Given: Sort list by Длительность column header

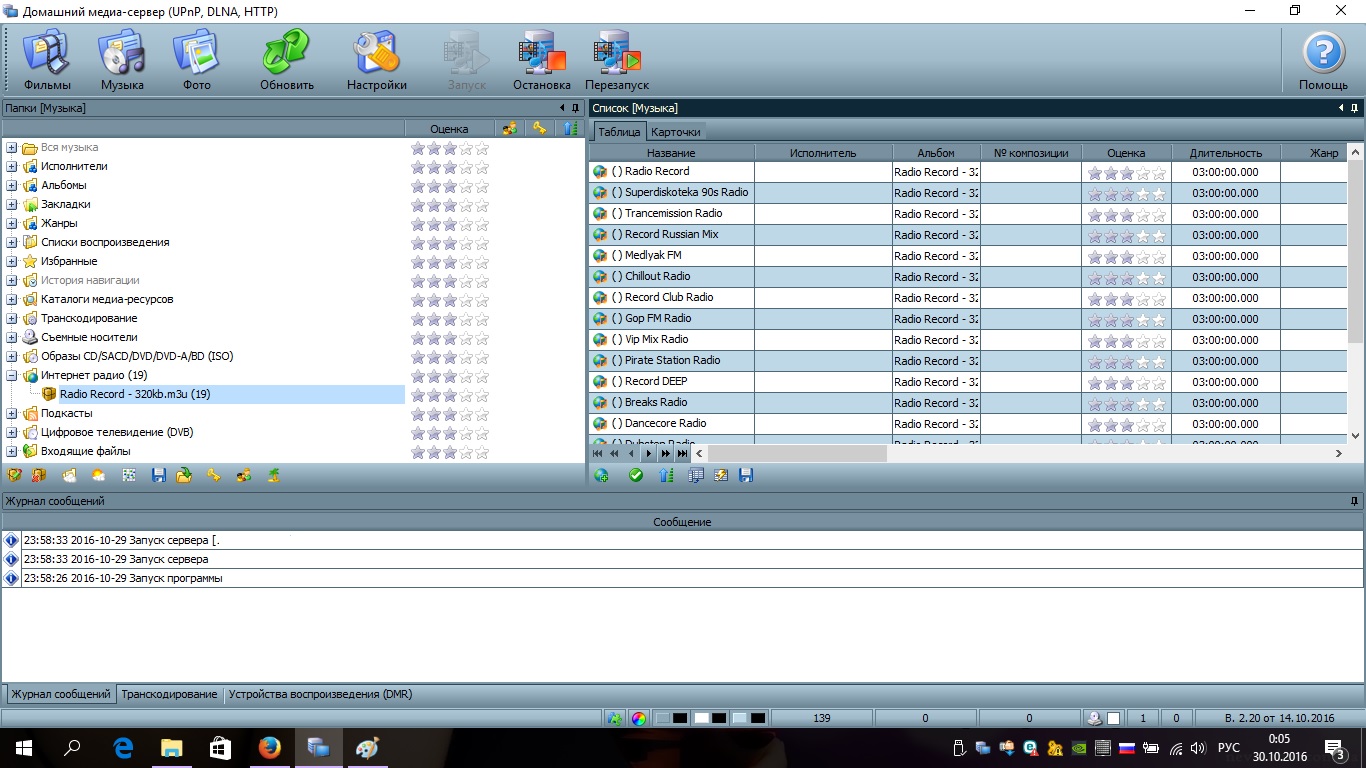Looking at the screenshot, I should coord(1225,153).
